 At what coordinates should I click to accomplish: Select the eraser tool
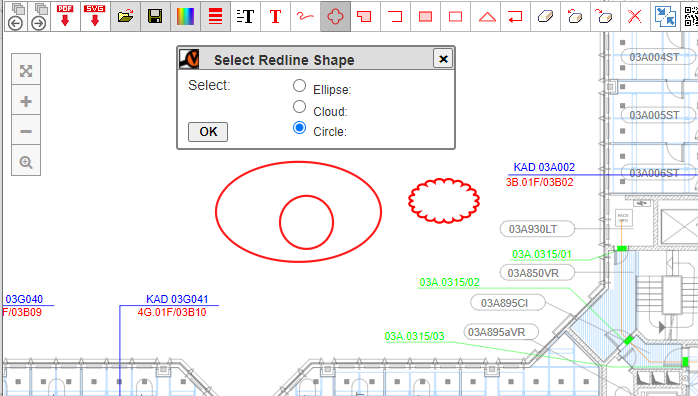pyautogui.click(x=545, y=16)
